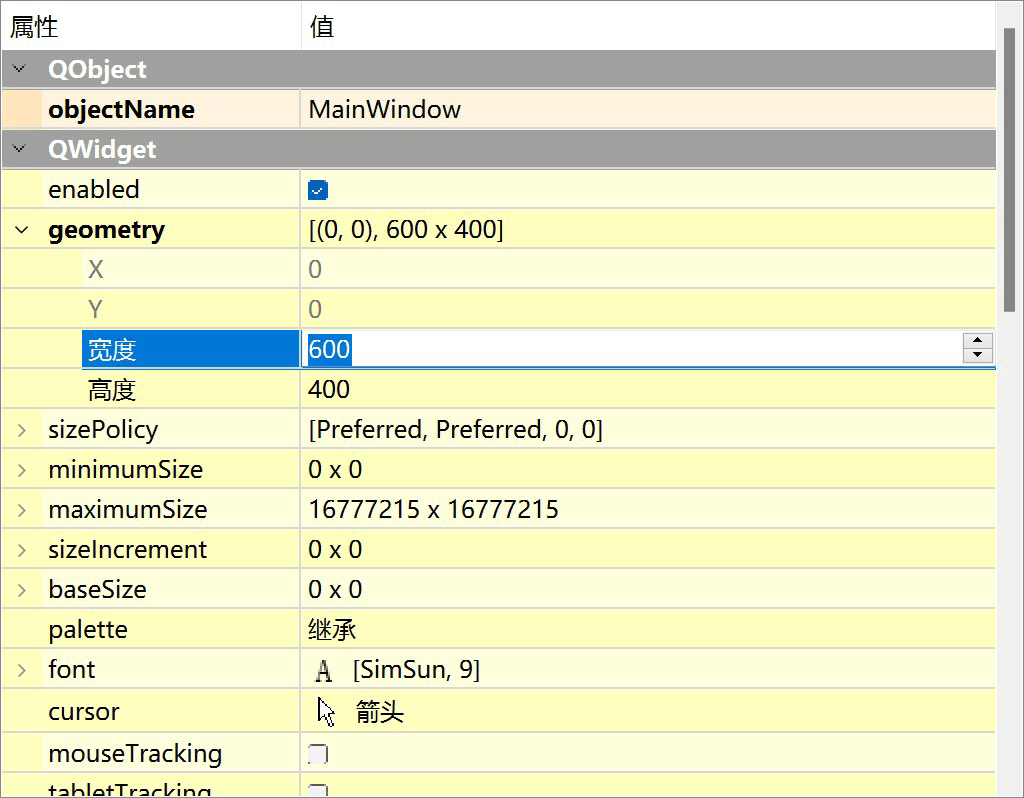
Task: Expand the font property
Action: 22,670
